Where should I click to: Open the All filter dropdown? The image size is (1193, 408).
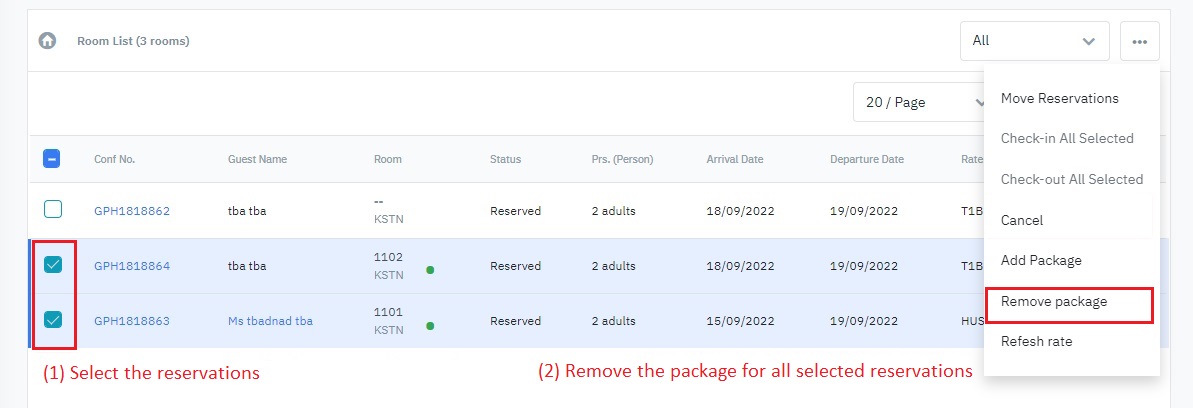click(x=1034, y=41)
